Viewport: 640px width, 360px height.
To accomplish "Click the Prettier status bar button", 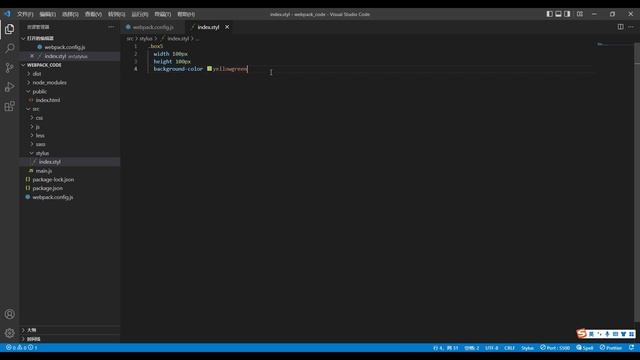I will pyautogui.click(x=611, y=348).
